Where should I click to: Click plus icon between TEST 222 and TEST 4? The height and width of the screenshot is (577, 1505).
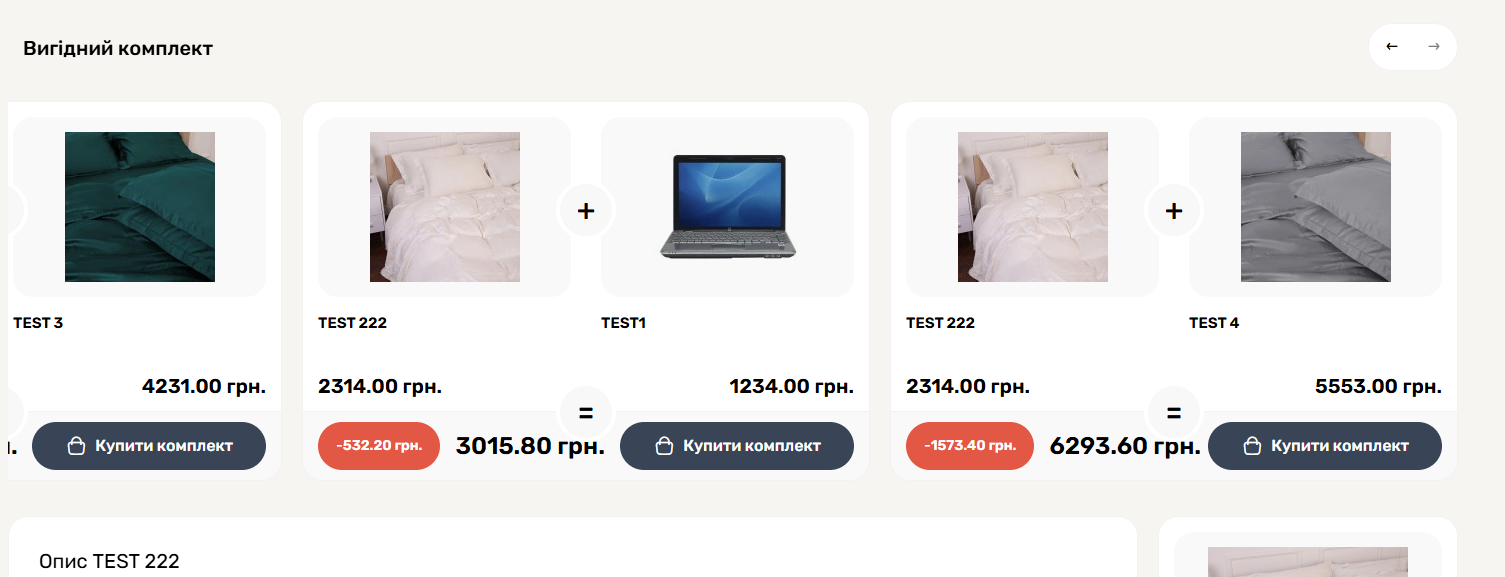click(1174, 211)
